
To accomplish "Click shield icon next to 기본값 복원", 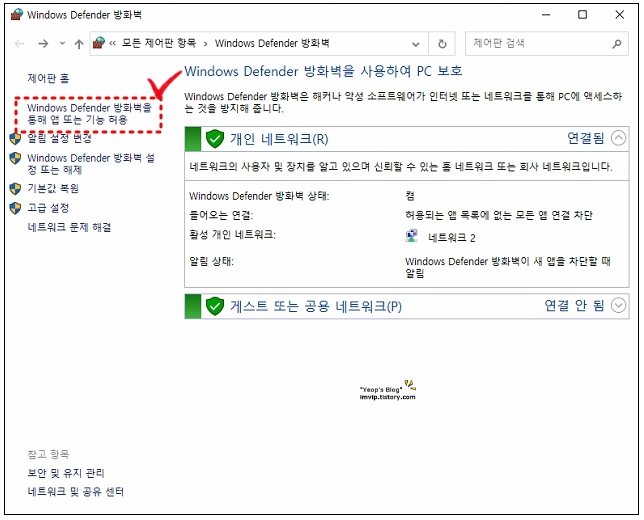I will pyautogui.click(x=15, y=189).
